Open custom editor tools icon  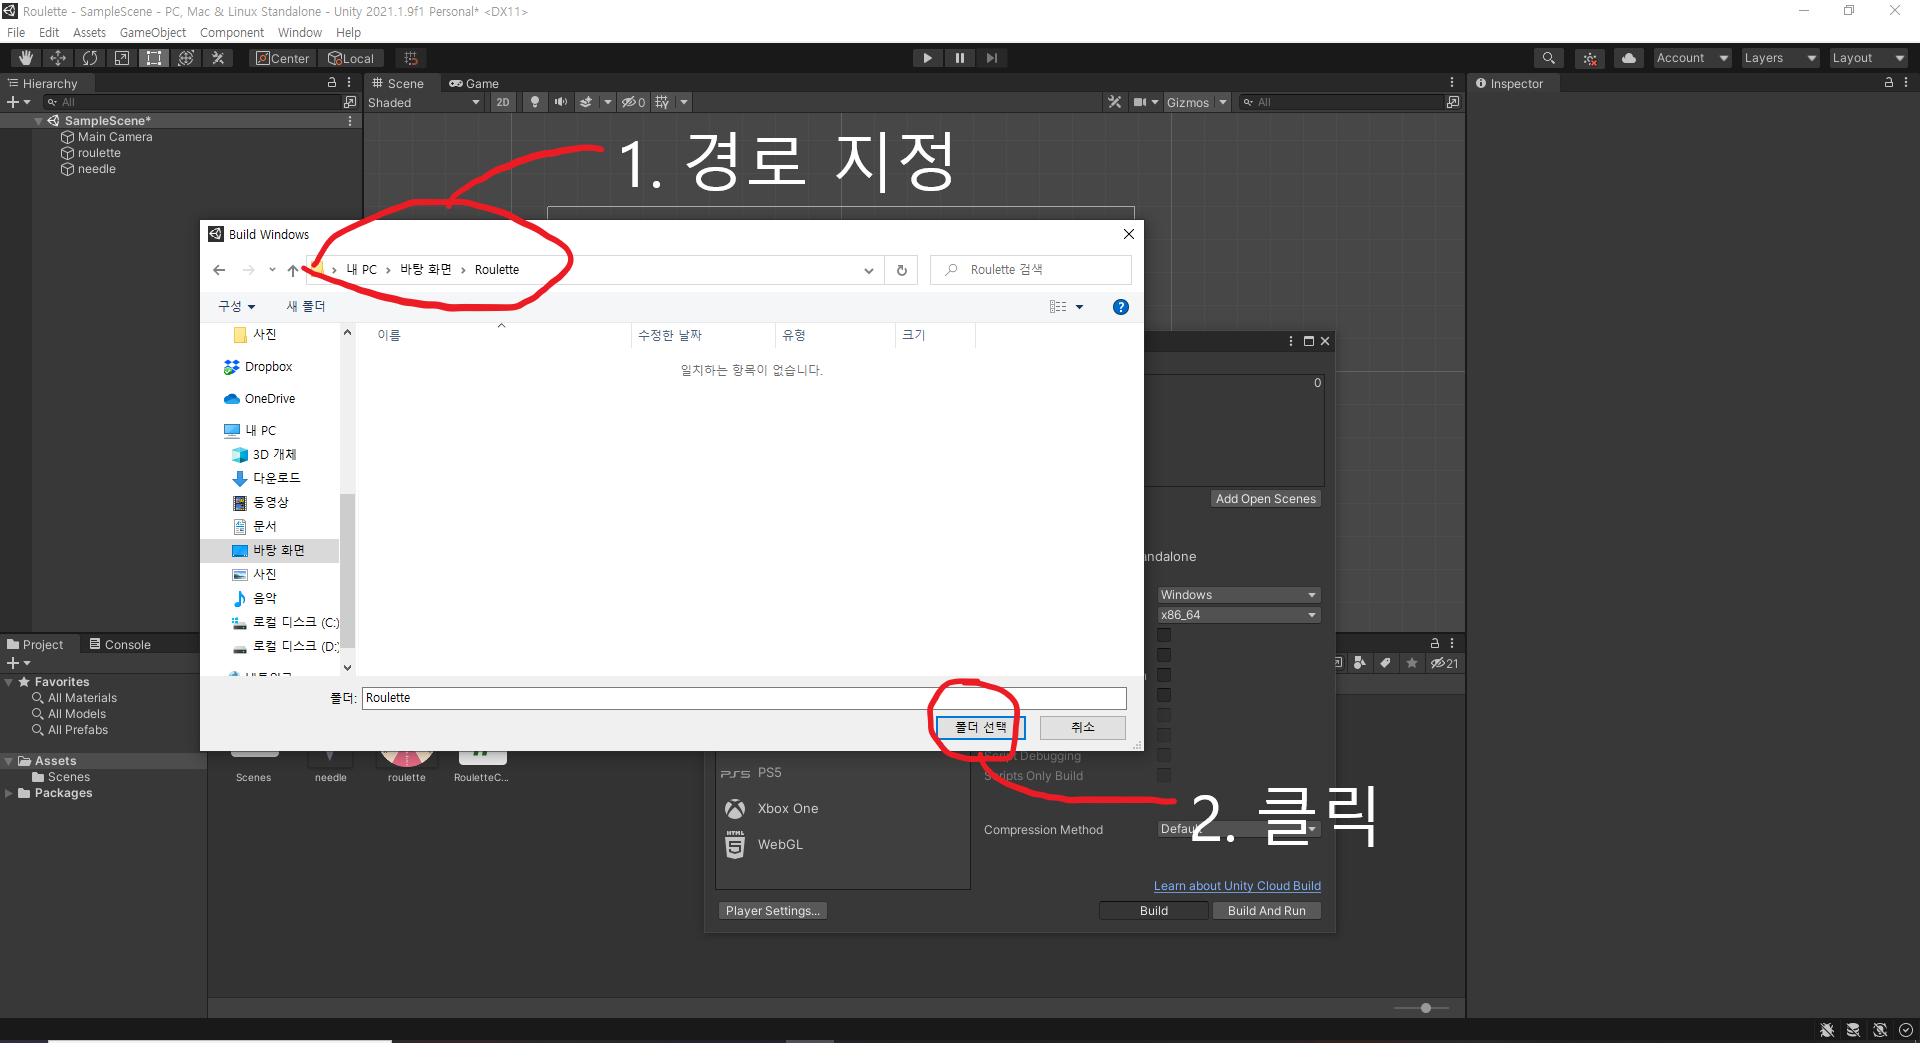[x=218, y=58]
